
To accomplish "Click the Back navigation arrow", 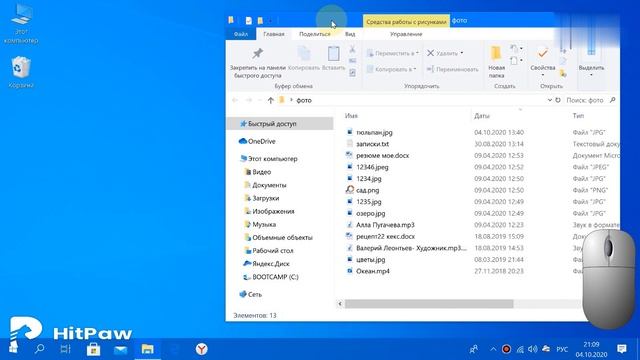I will point(235,100).
